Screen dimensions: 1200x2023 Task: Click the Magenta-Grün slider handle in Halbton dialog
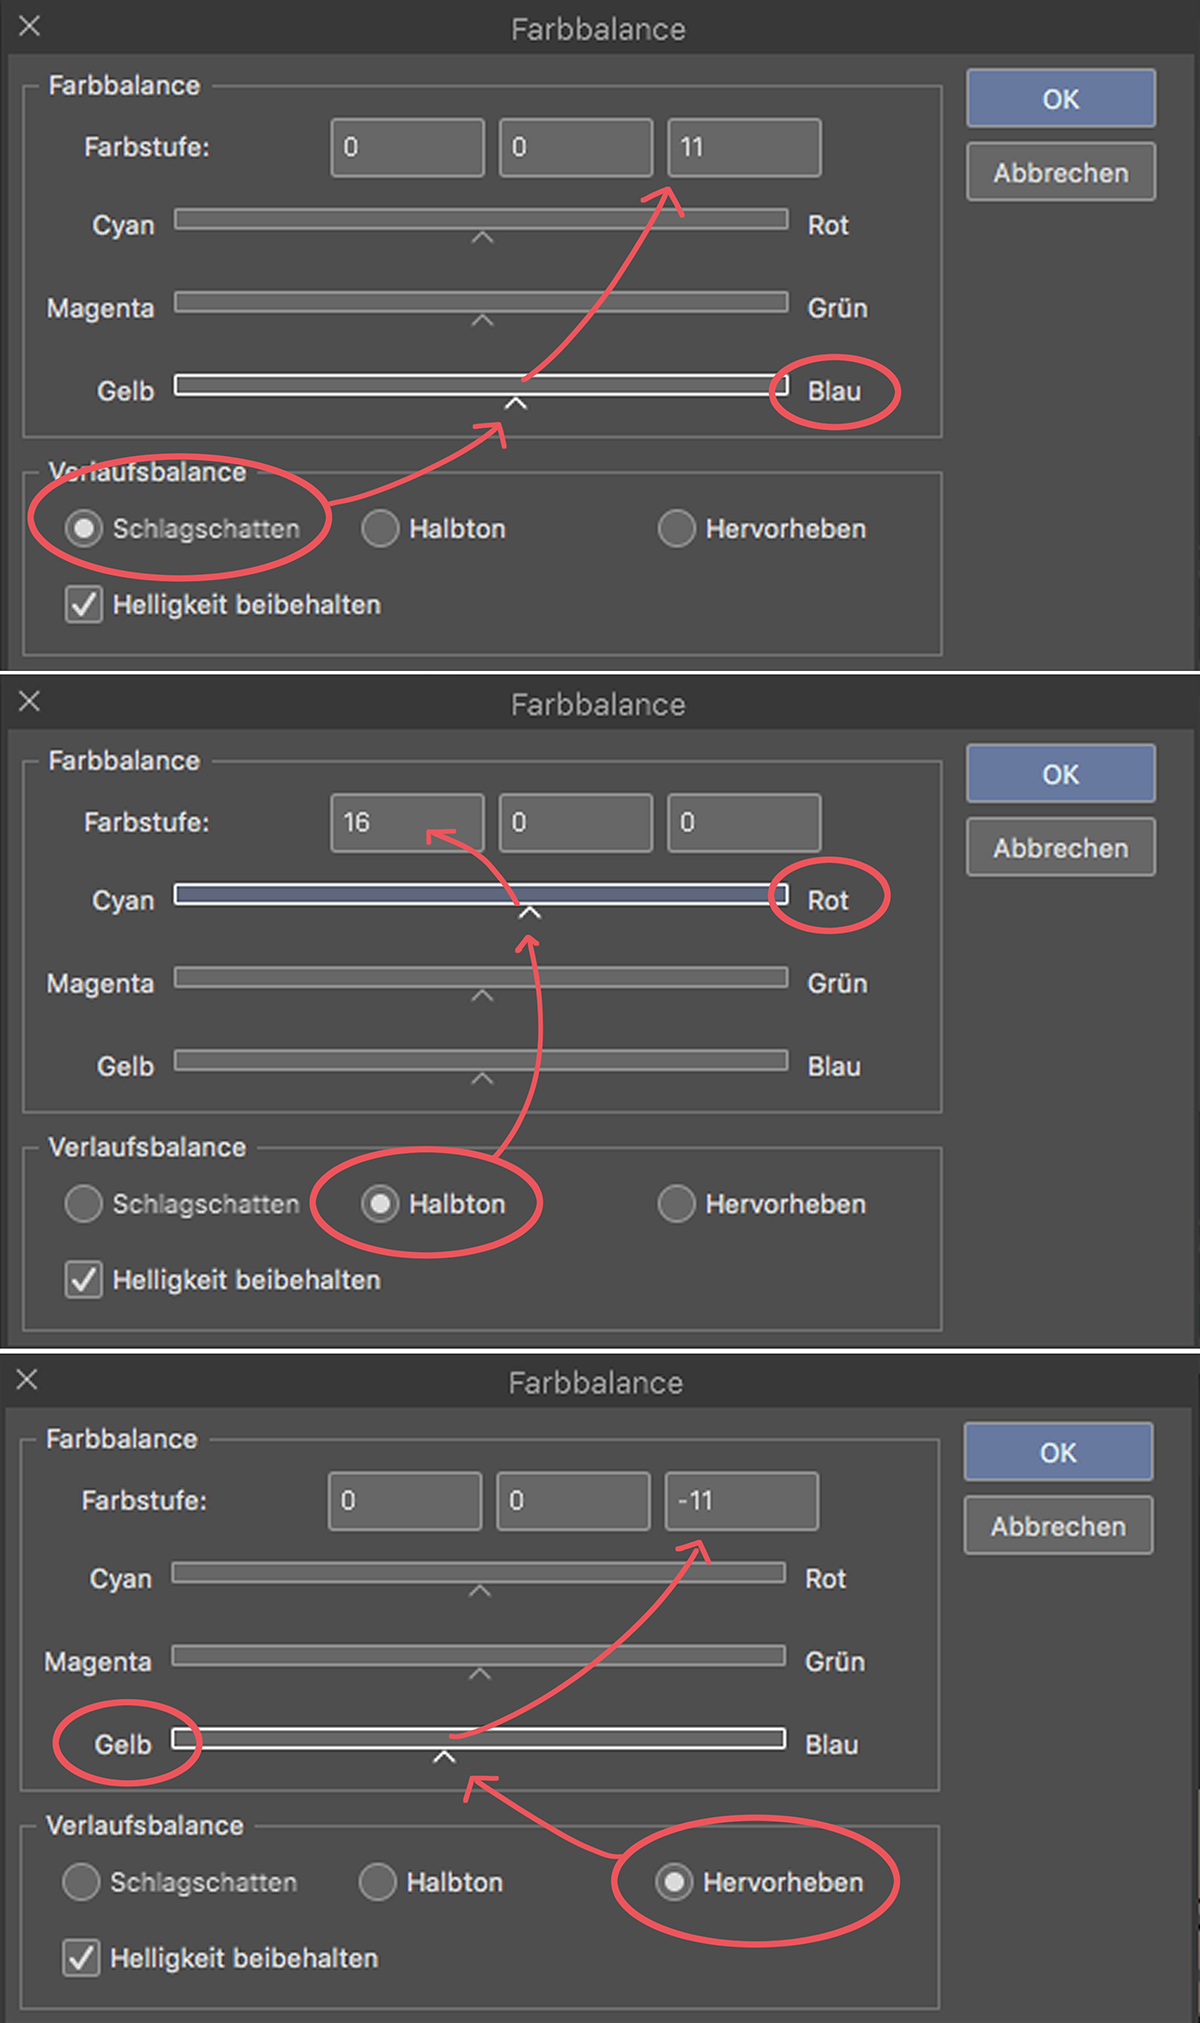pos(482,996)
